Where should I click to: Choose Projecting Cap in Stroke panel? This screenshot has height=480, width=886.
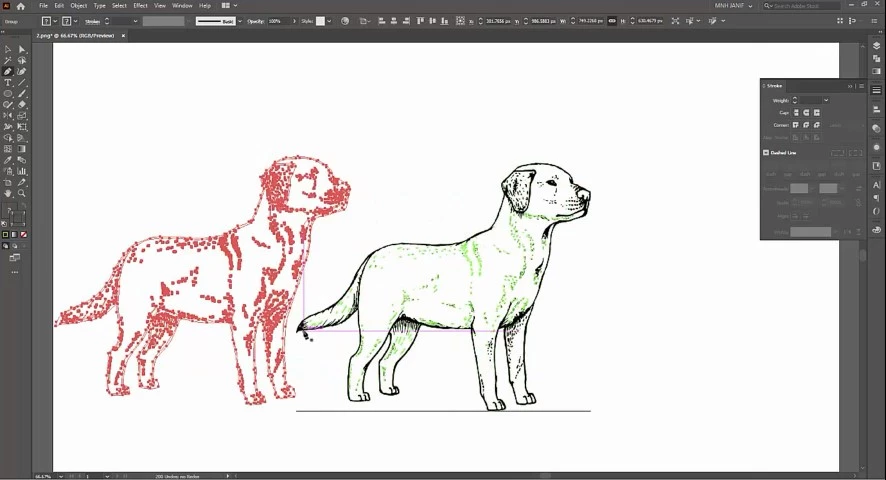[x=817, y=113]
